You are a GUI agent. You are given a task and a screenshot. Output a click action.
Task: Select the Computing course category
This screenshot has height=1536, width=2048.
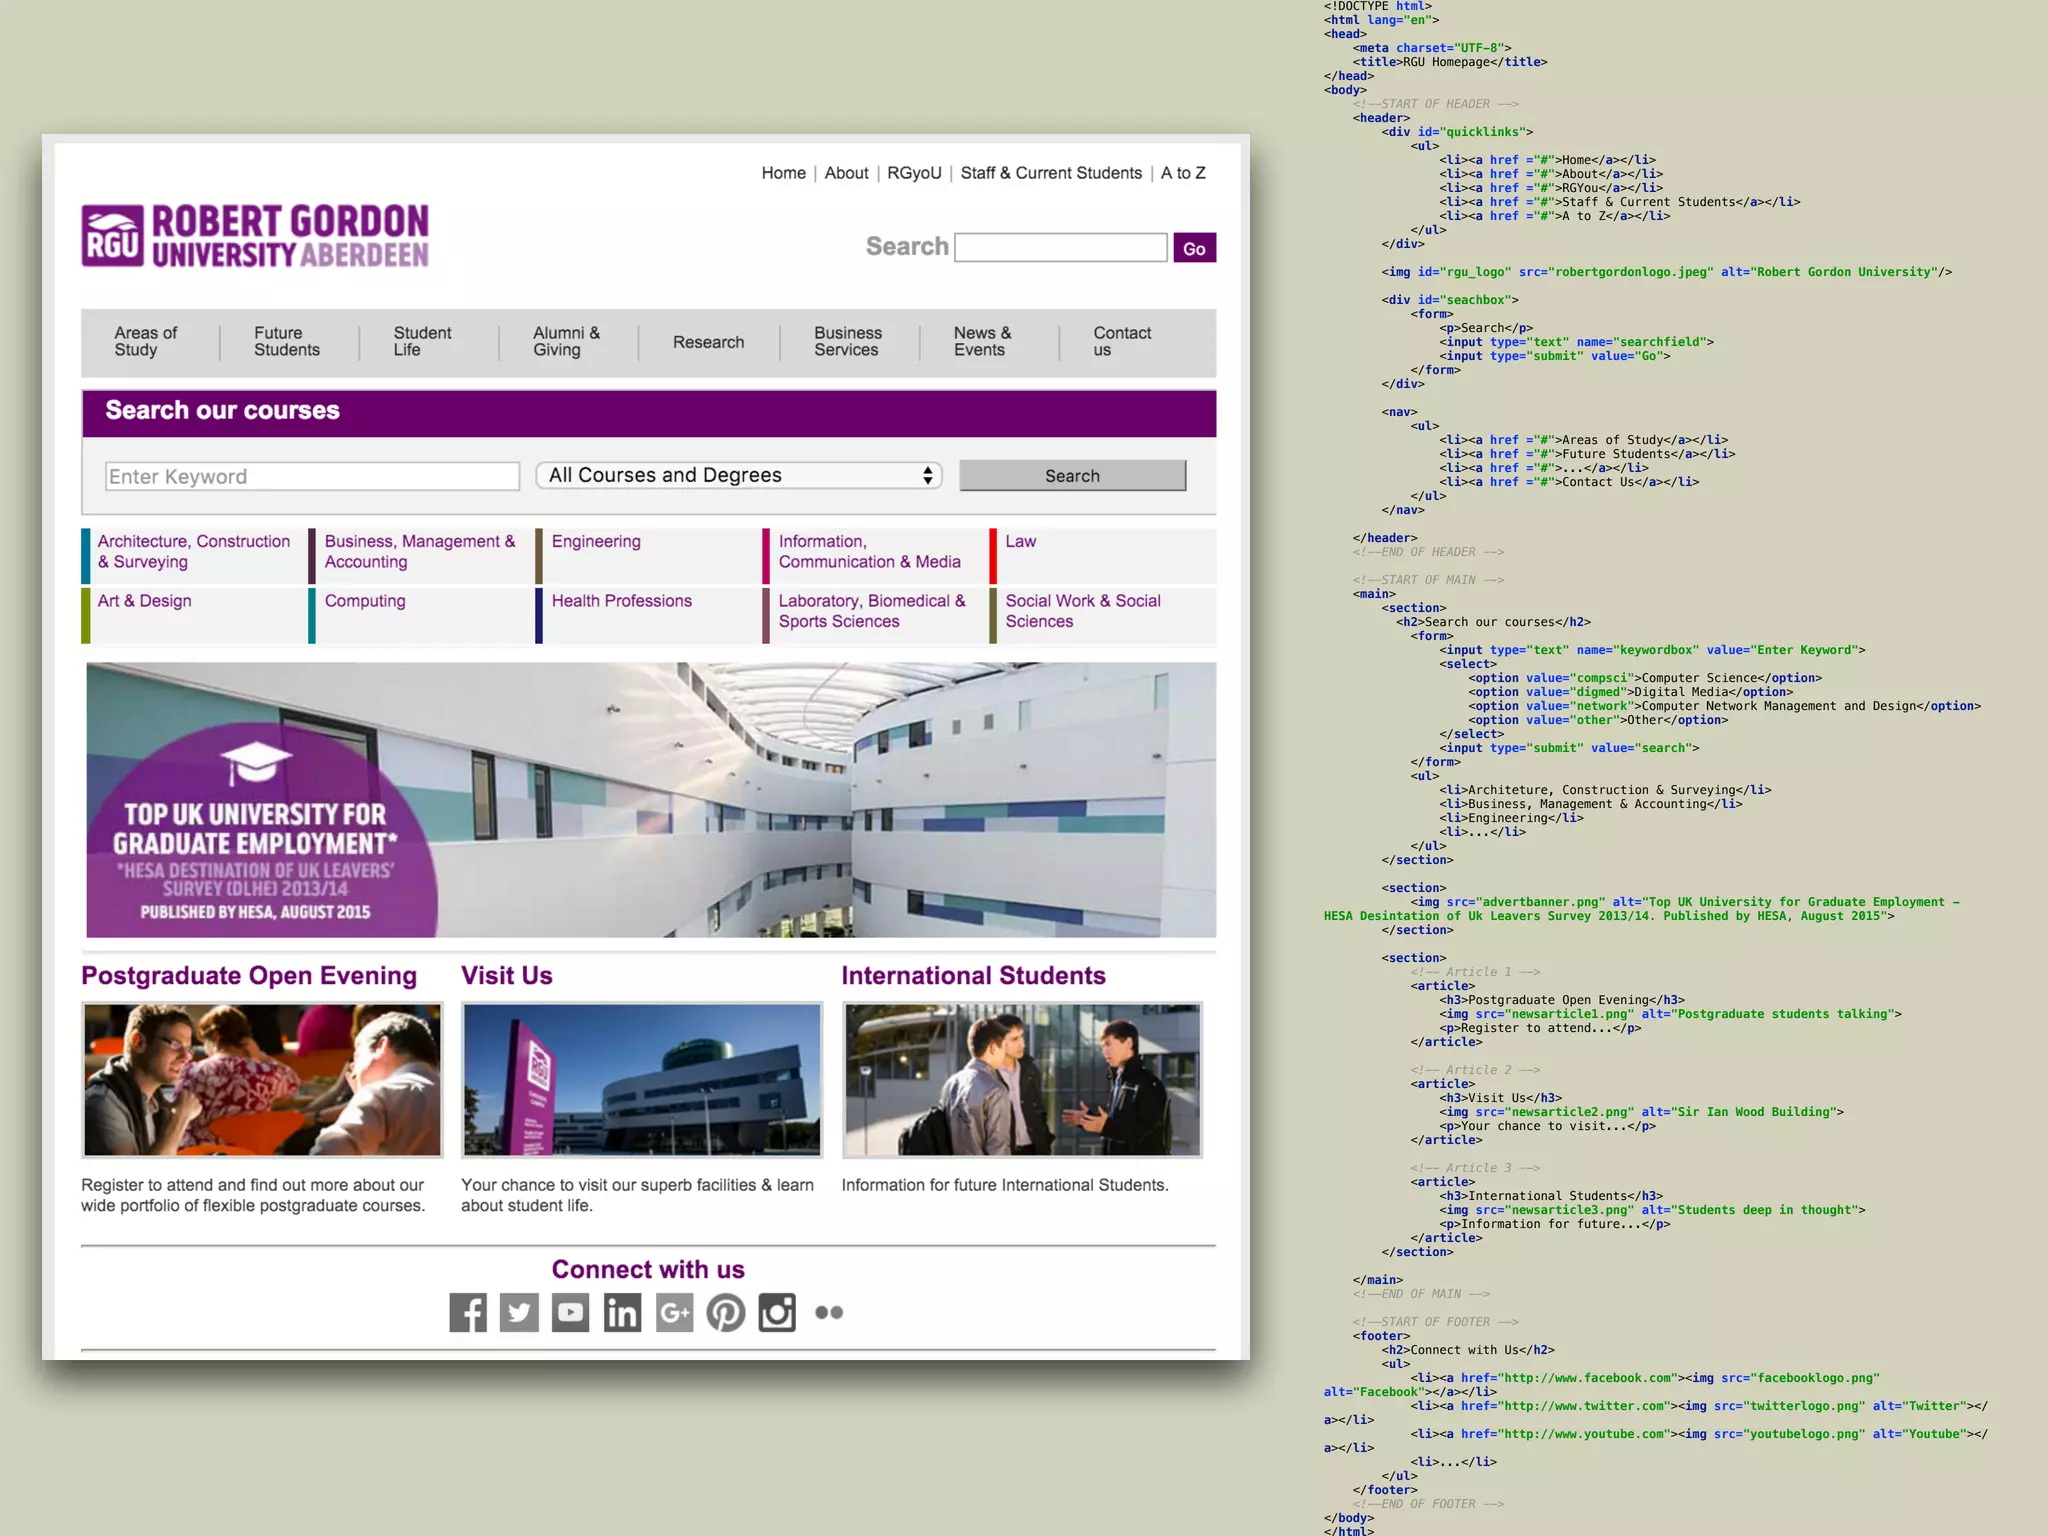(x=365, y=601)
